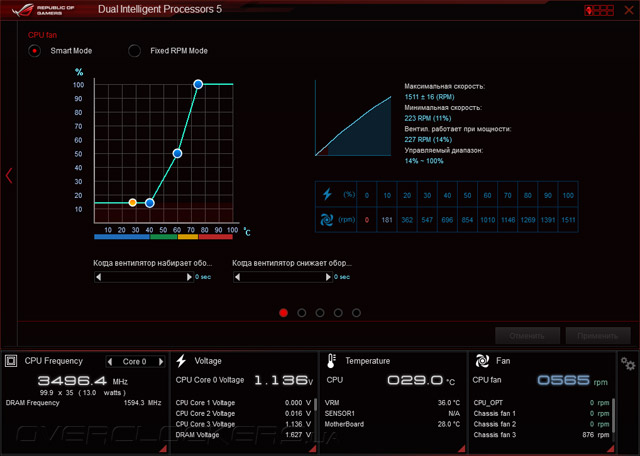Click the CPU Frequency chip icon
The image size is (640, 456).
[11, 361]
